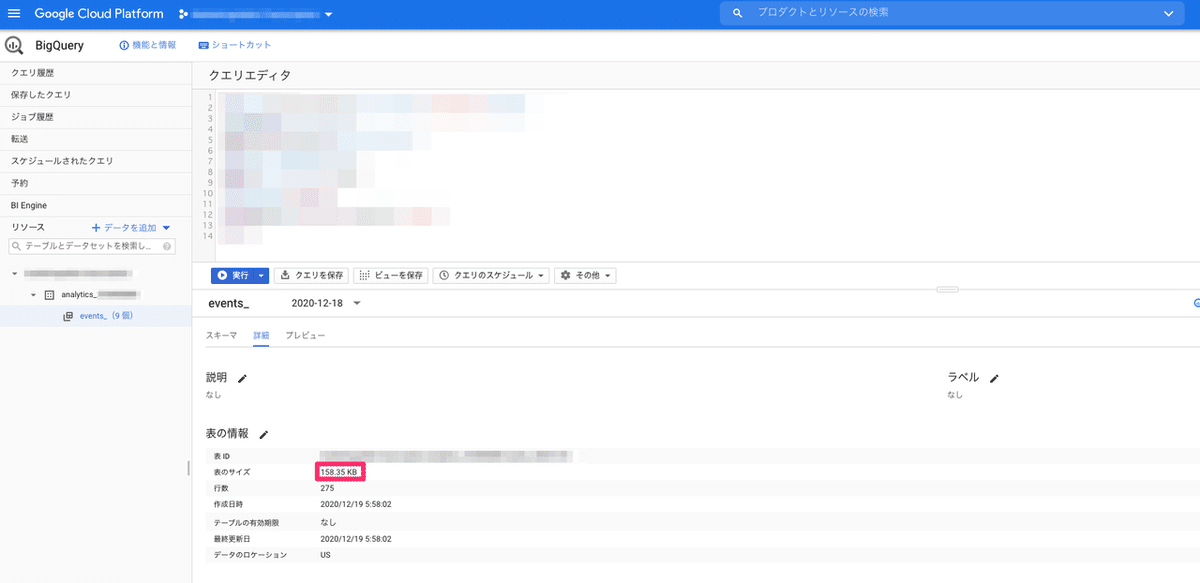Open the project dropdown arrow in header
Image resolution: width=1200 pixels, height=583 pixels.
coord(328,14)
